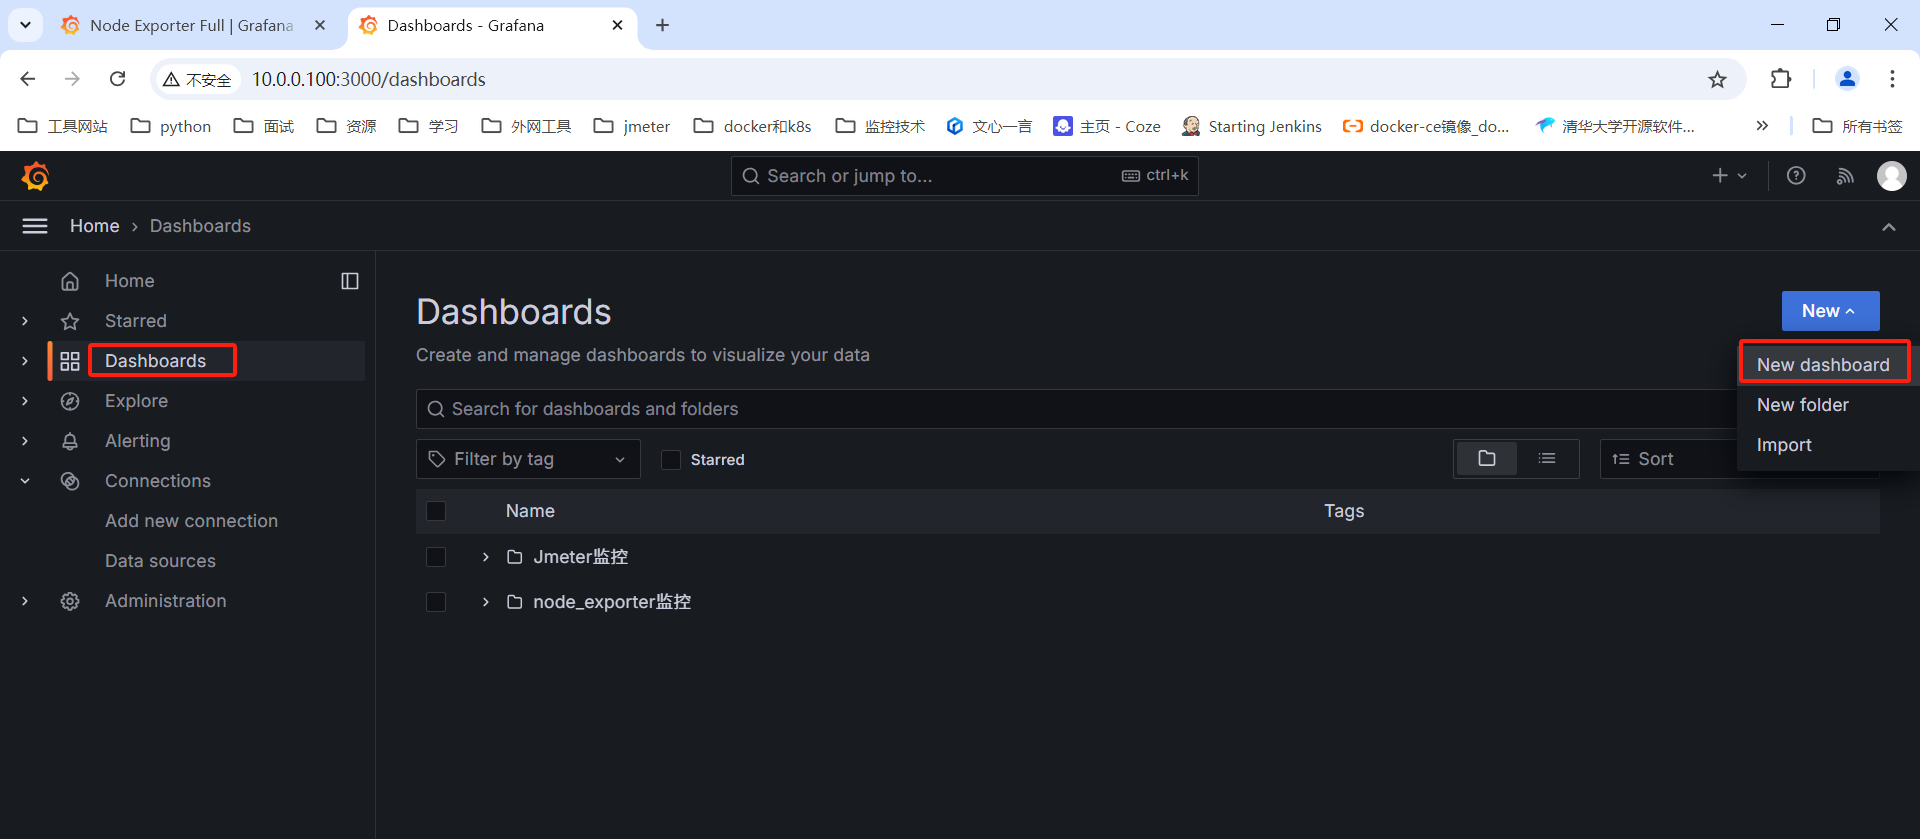Expand the Starred sidebar section
The height and width of the screenshot is (839, 1920).
click(x=25, y=321)
